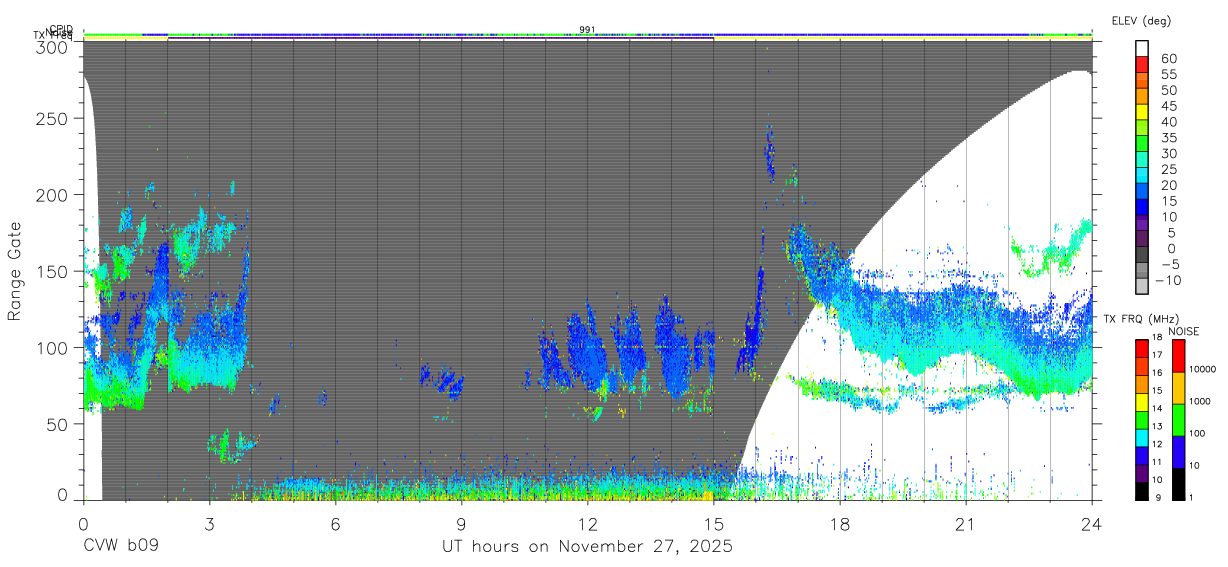Click the '991' CPID value at top
The image size is (1228, 567).
(588, 29)
